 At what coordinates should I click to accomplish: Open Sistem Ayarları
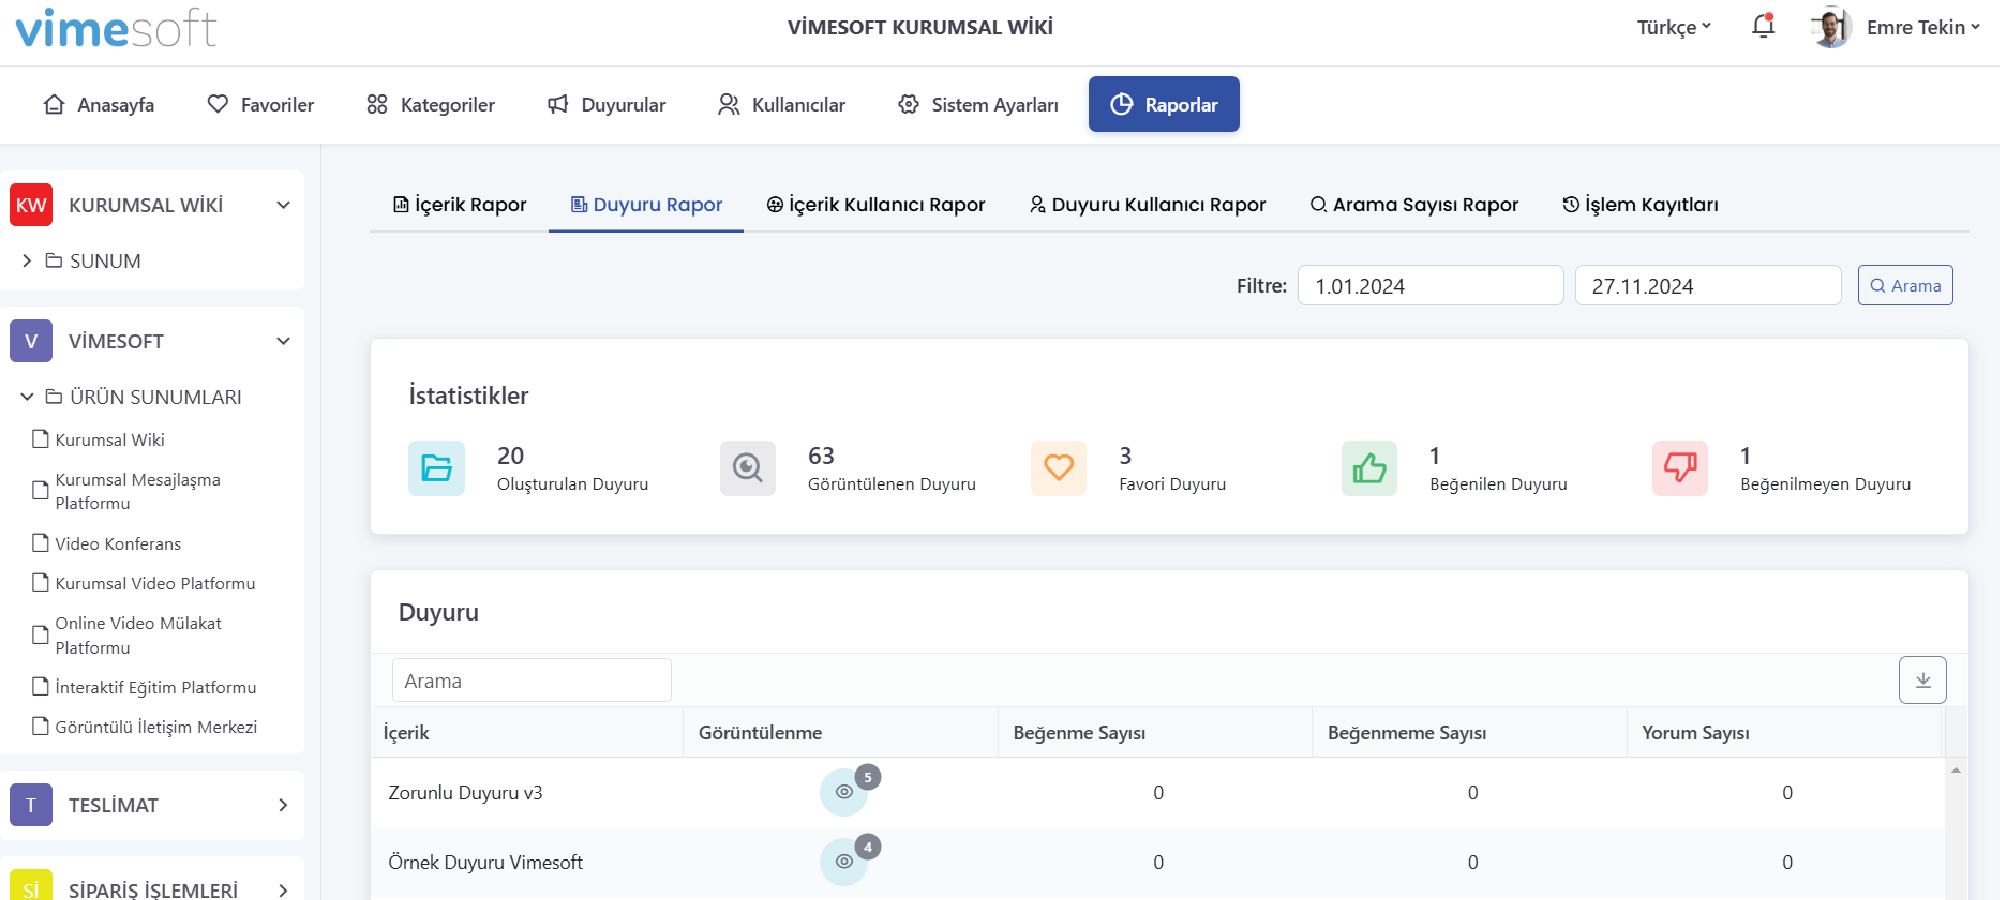point(978,105)
